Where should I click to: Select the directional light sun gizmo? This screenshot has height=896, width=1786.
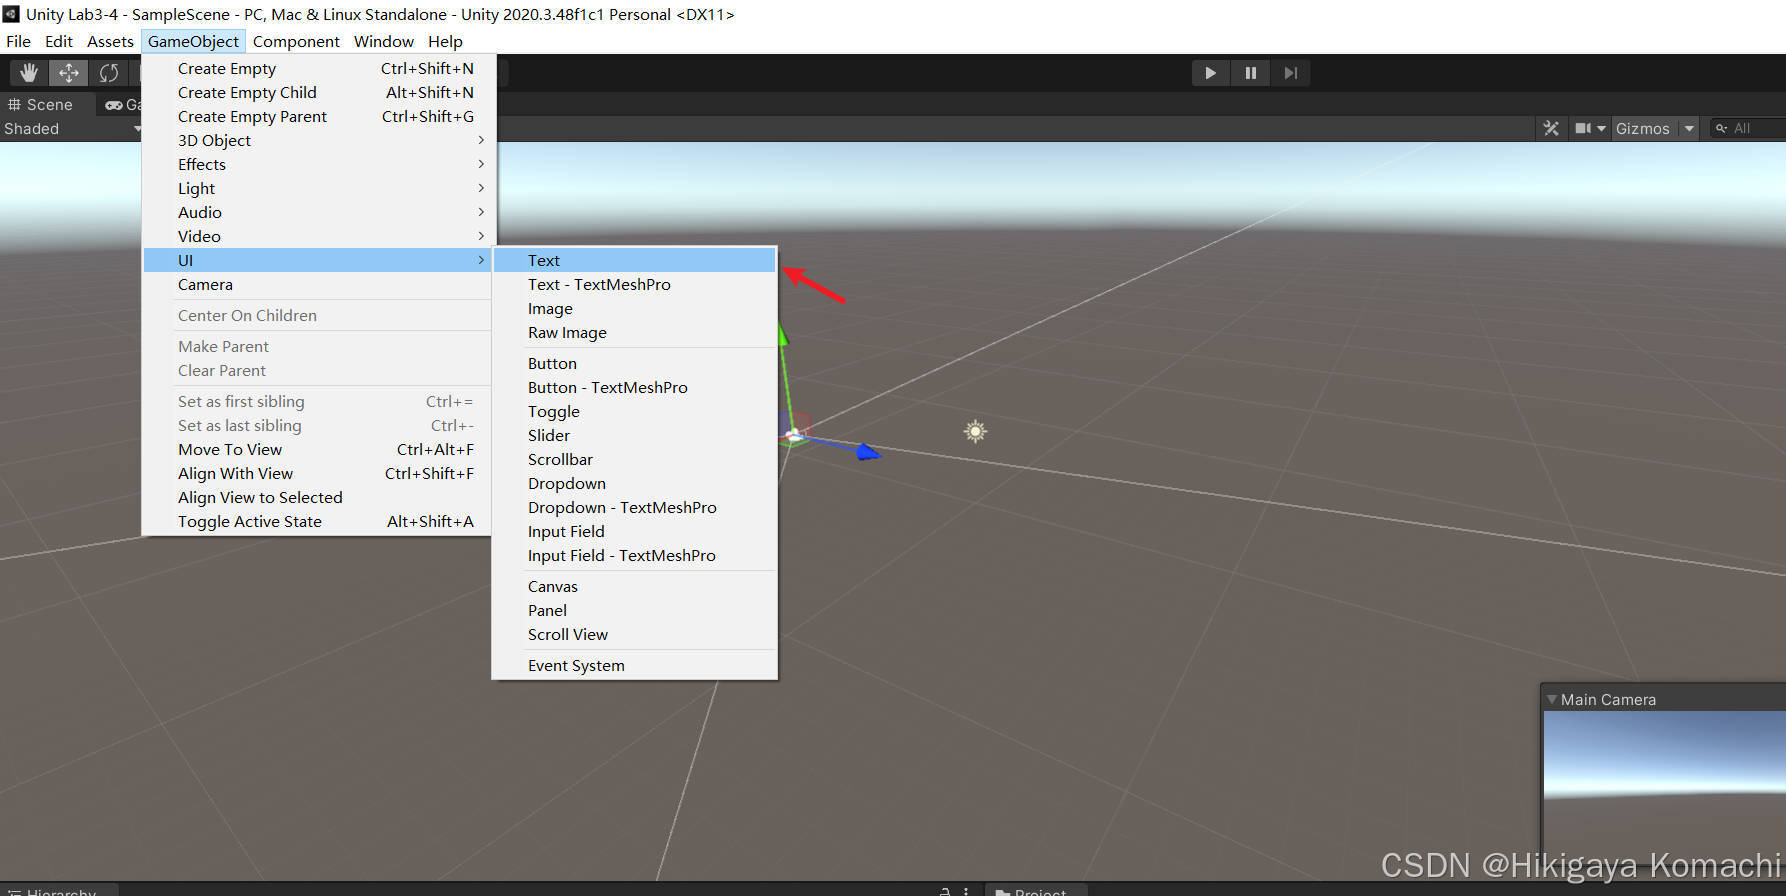coord(975,431)
